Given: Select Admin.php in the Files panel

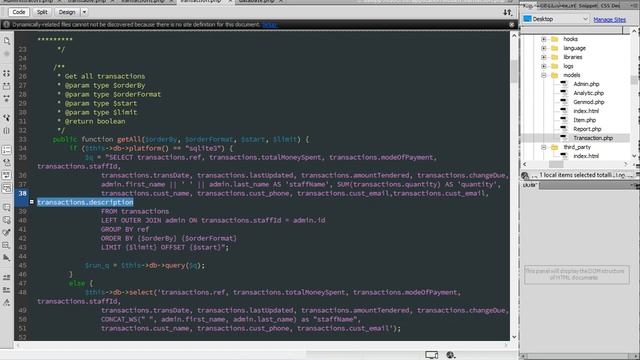Looking at the screenshot, I should click(586, 84).
